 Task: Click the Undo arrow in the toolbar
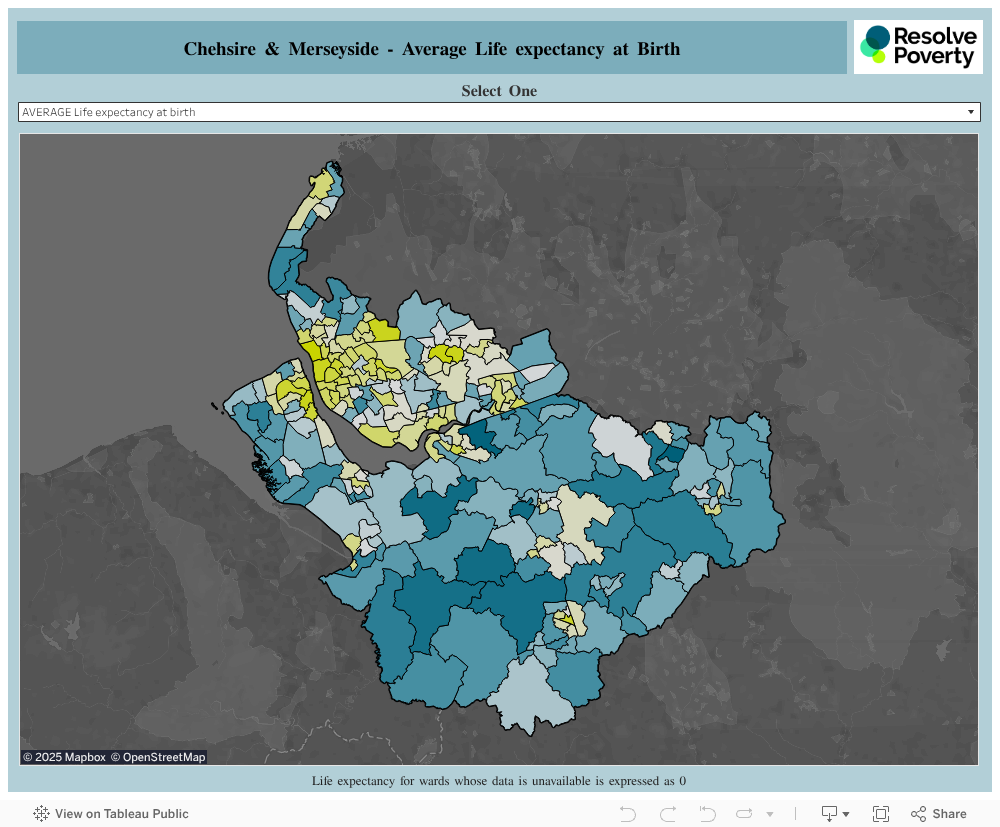[628, 814]
